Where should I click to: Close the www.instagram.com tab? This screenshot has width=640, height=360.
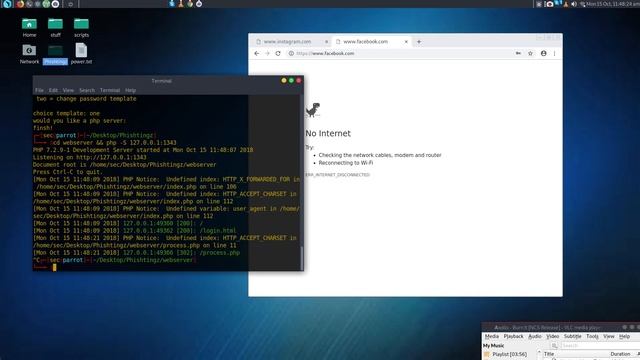pos(326,42)
